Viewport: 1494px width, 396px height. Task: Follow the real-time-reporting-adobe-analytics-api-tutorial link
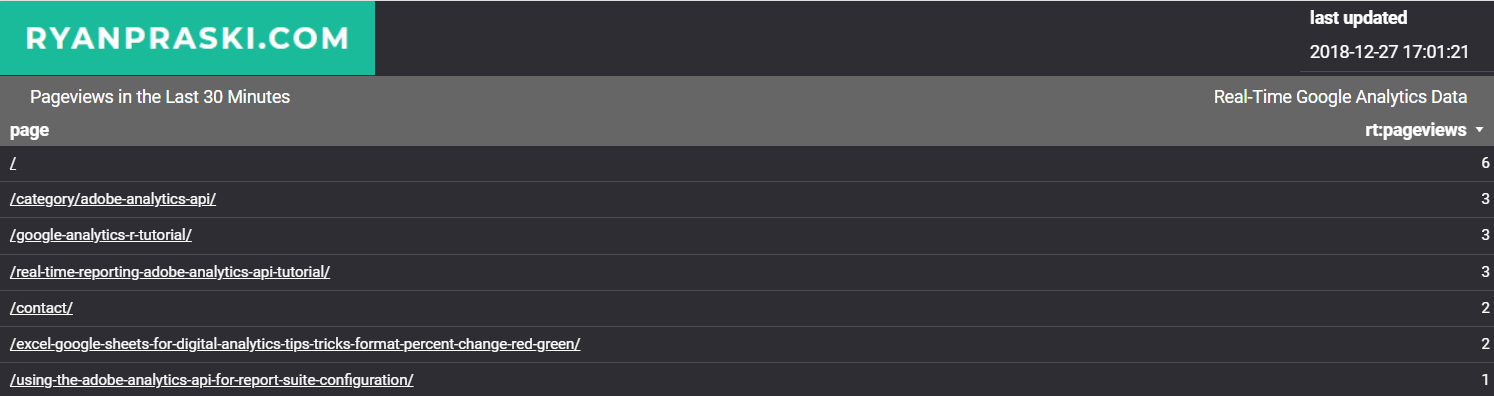click(x=170, y=271)
